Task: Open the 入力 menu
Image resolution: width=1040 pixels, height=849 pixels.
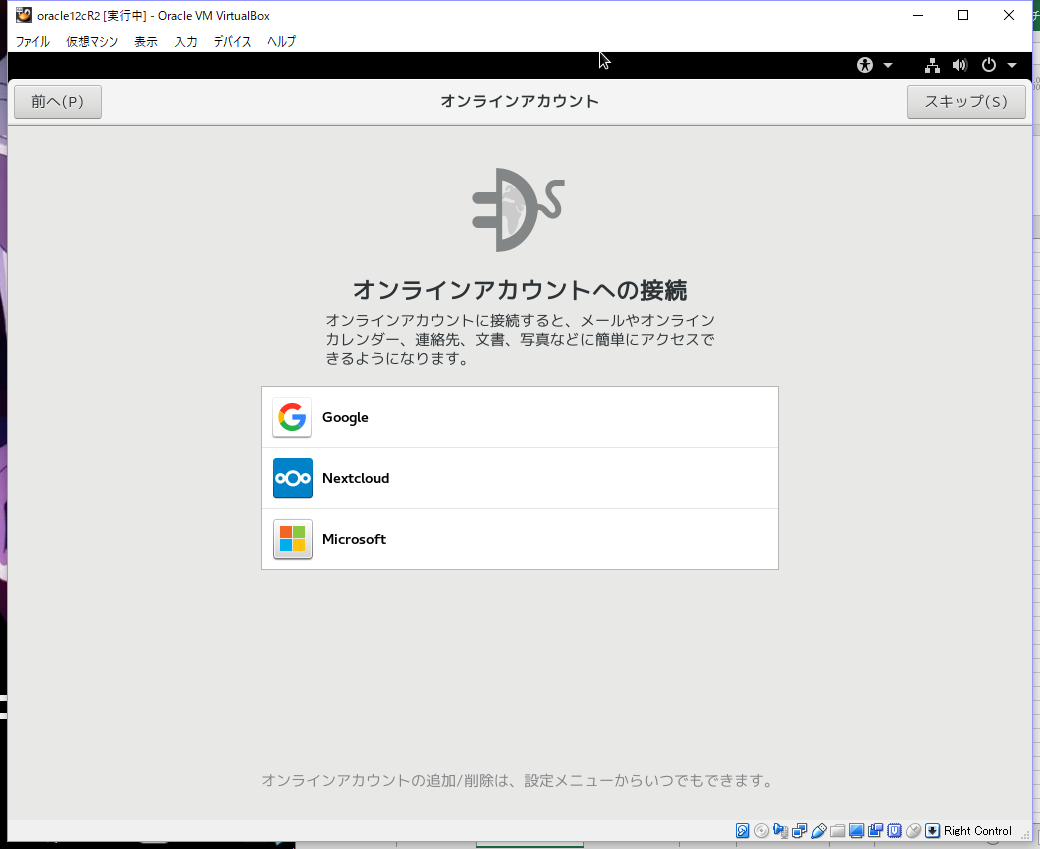Action: pos(185,41)
